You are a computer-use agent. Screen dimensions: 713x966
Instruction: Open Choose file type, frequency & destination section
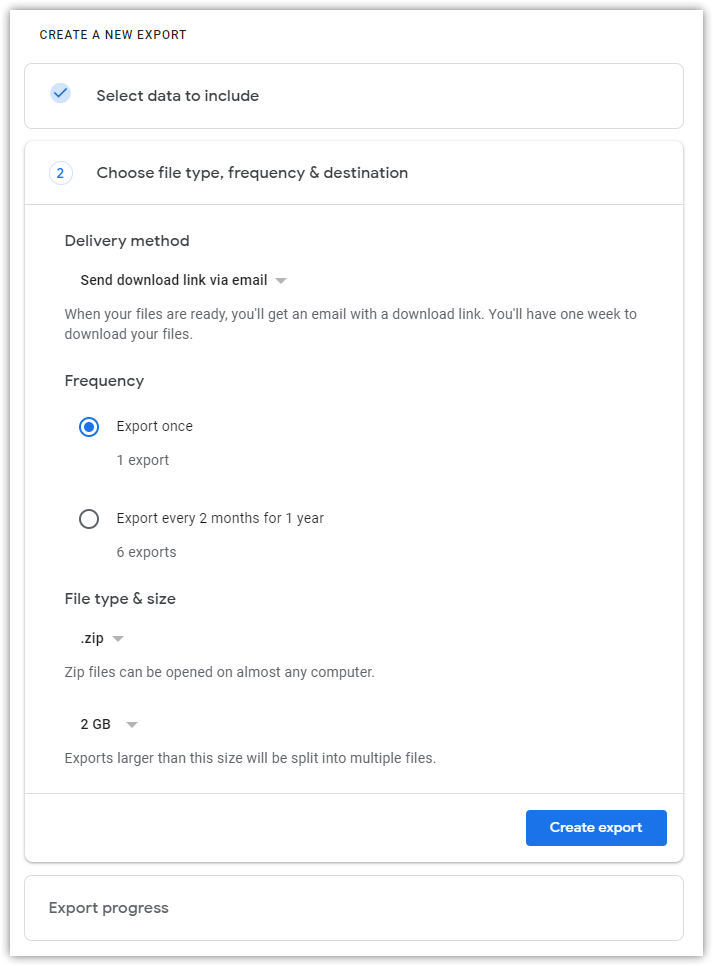click(x=252, y=172)
